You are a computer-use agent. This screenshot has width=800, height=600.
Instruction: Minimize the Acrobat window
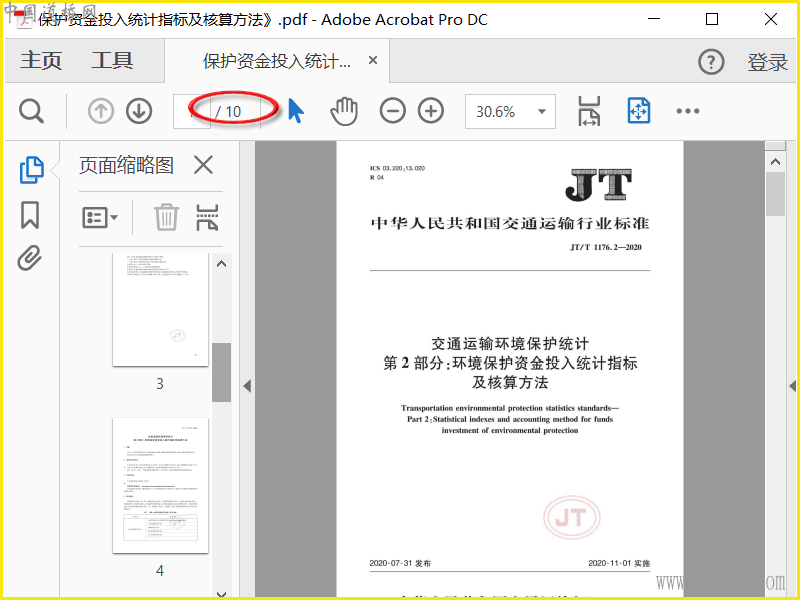point(654,19)
